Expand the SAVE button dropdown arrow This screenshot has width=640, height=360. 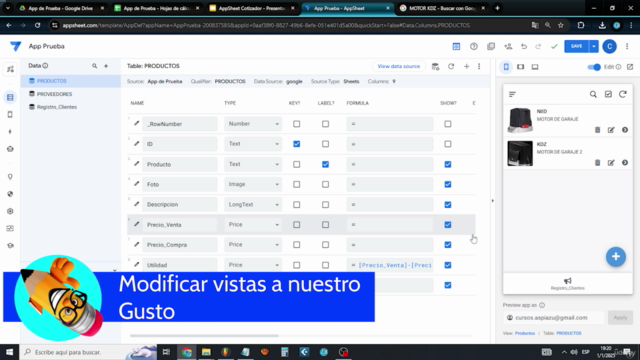coord(594,47)
